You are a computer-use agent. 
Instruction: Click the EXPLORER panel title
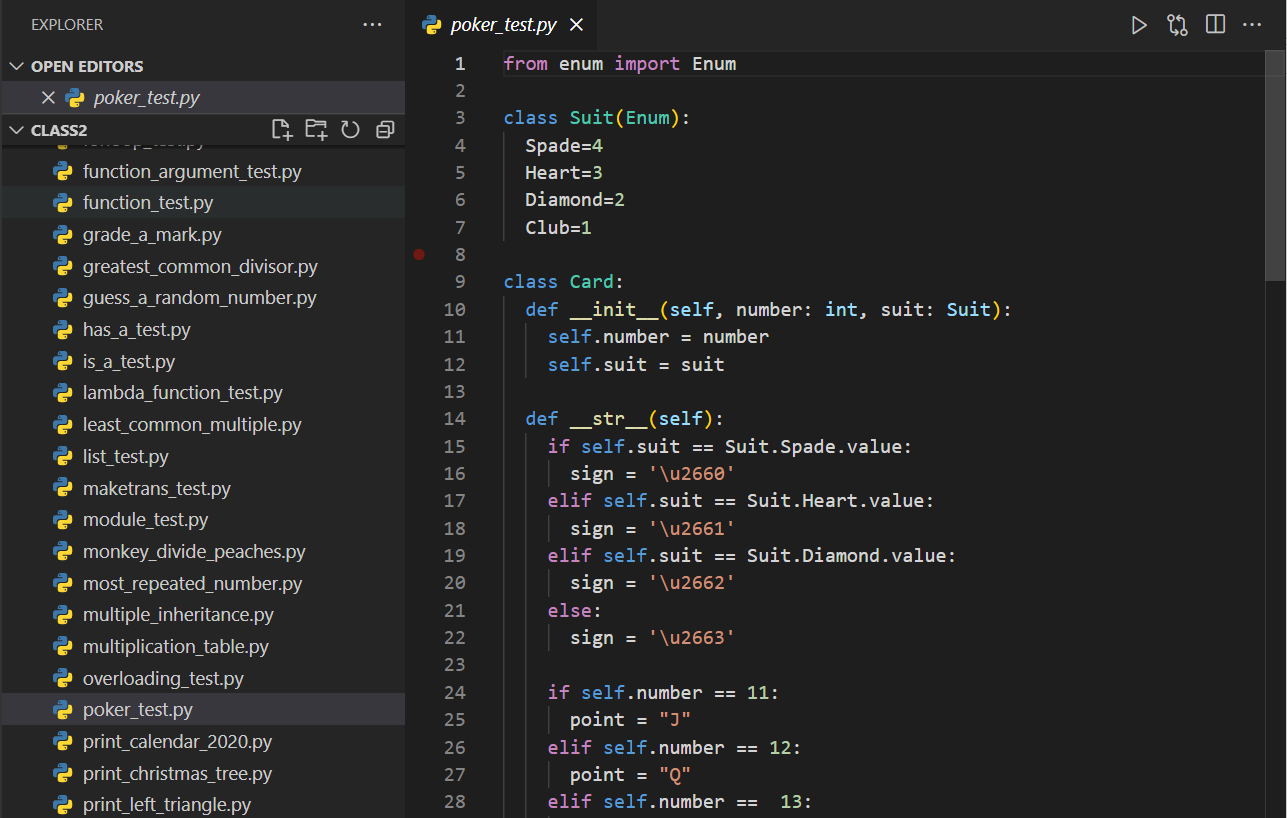[x=67, y=24]
